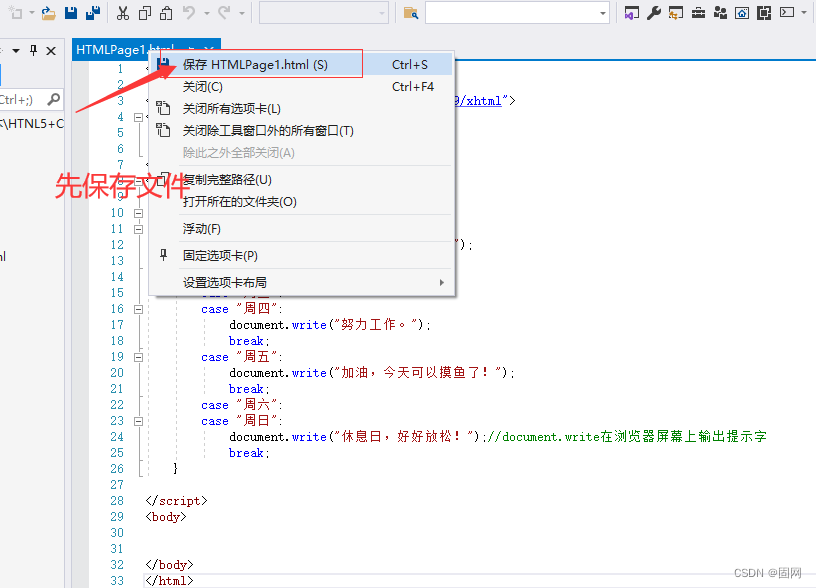Viewport: 816px width, 588px height.
Task: Choose 保存 HTMLPage1.html (S) in context menu
Action: 302,65
